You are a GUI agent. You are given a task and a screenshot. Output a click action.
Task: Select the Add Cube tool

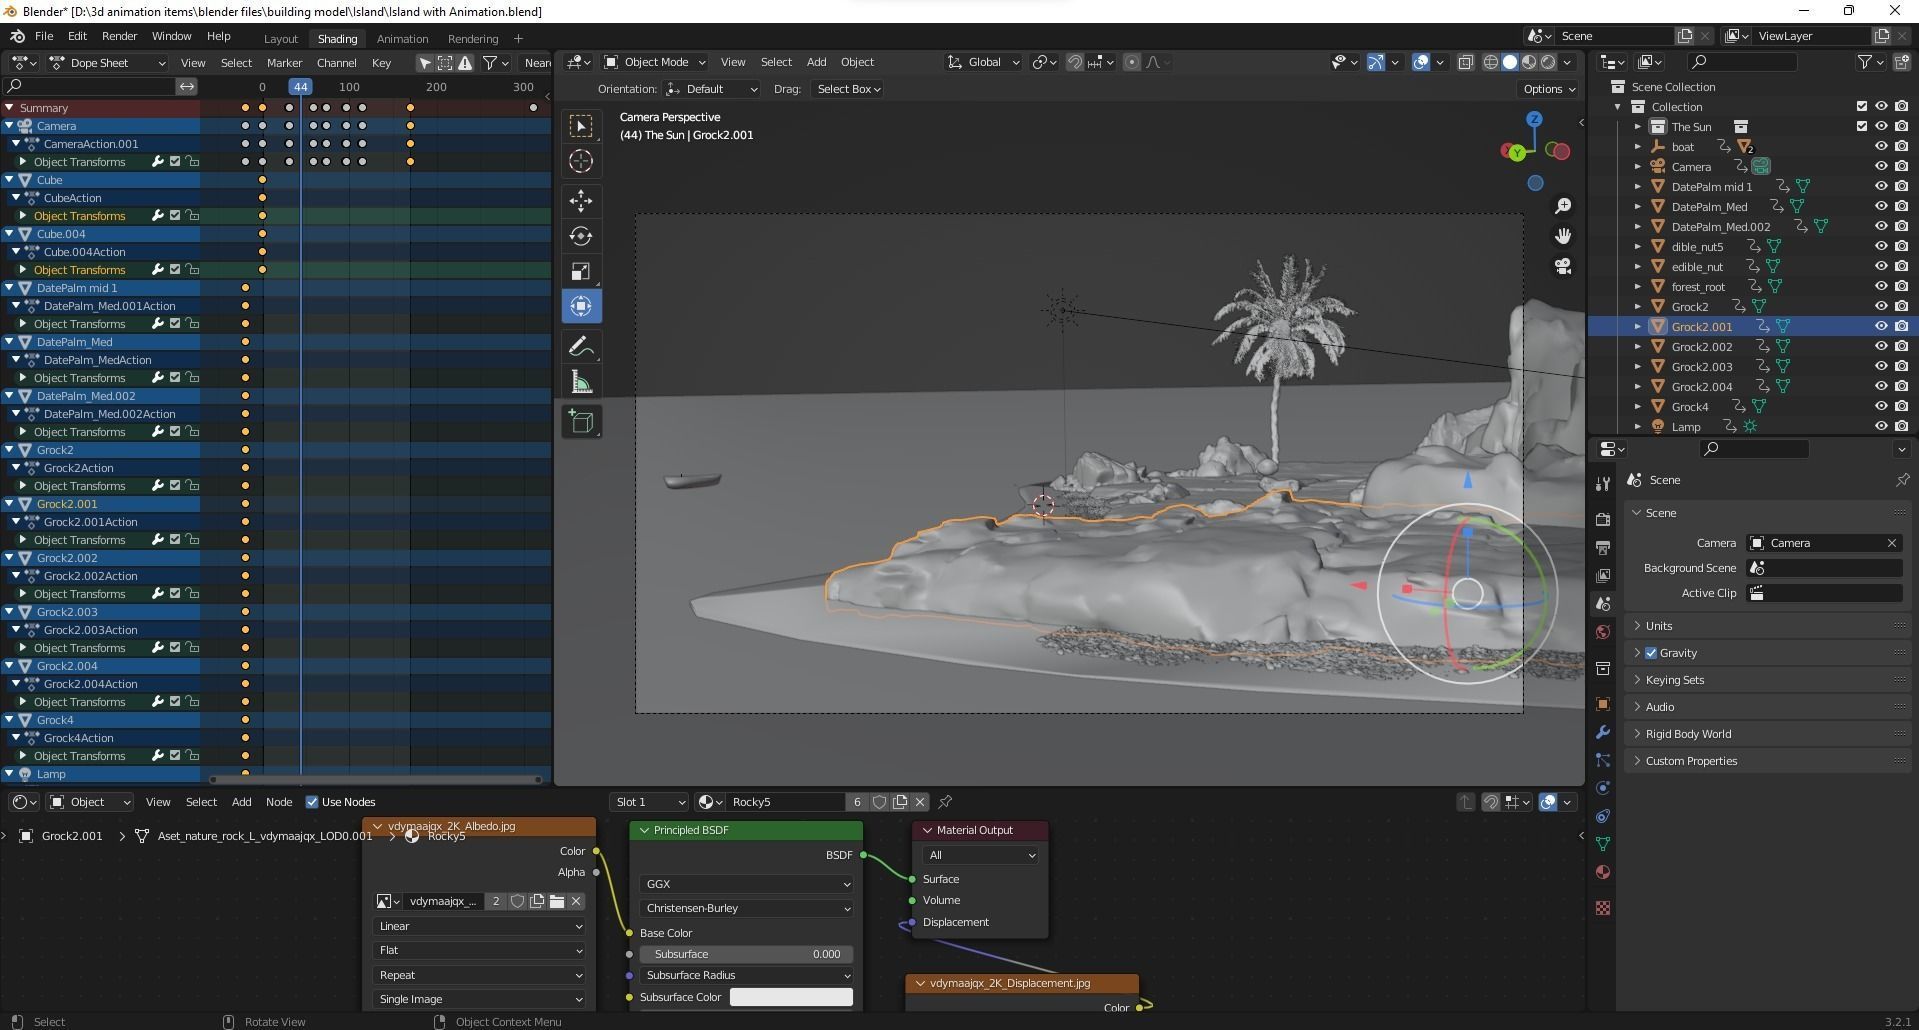[581, 422]
